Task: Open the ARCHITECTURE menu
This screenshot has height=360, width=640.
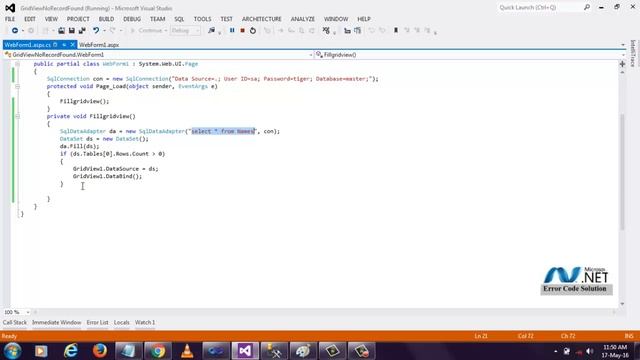Action: [x=262, y=19]
